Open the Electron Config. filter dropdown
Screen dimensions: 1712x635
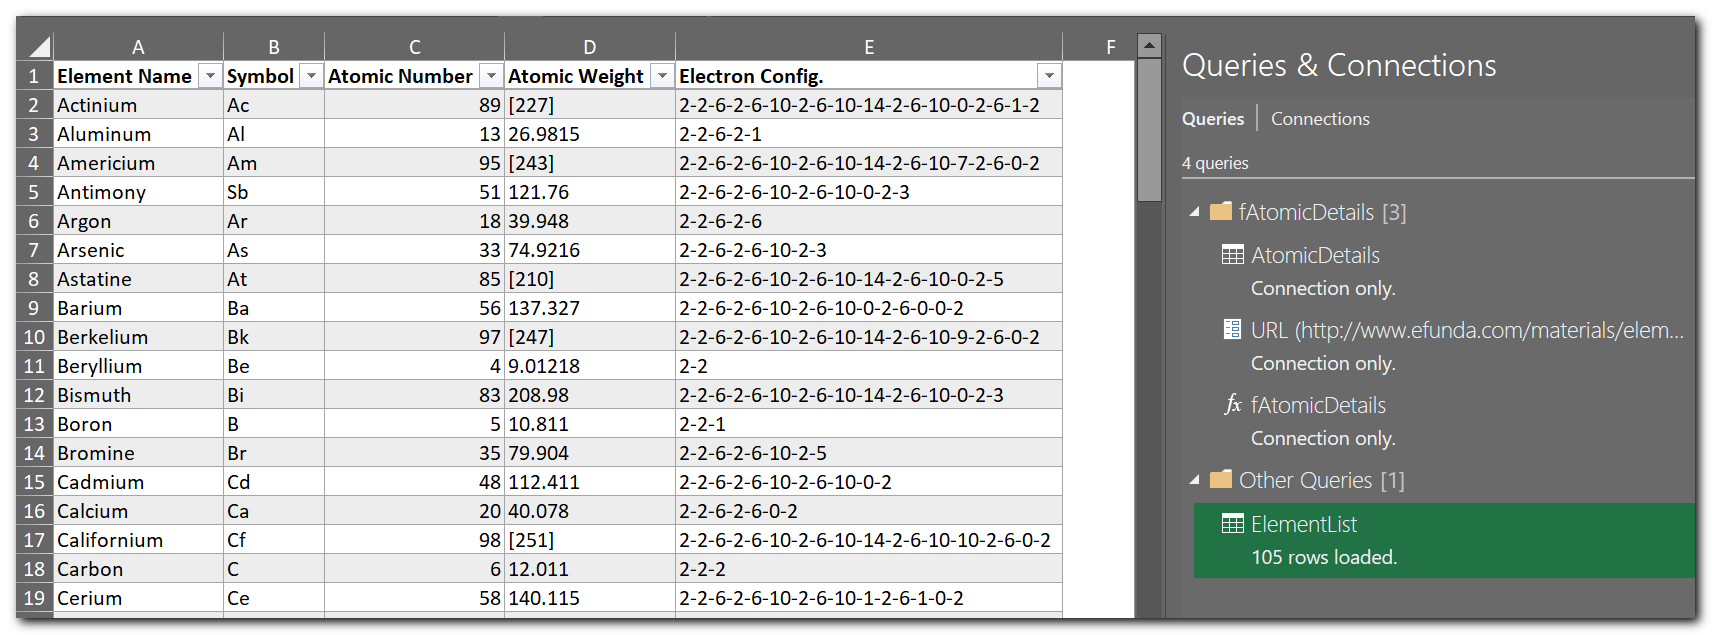coord(1049,76)
